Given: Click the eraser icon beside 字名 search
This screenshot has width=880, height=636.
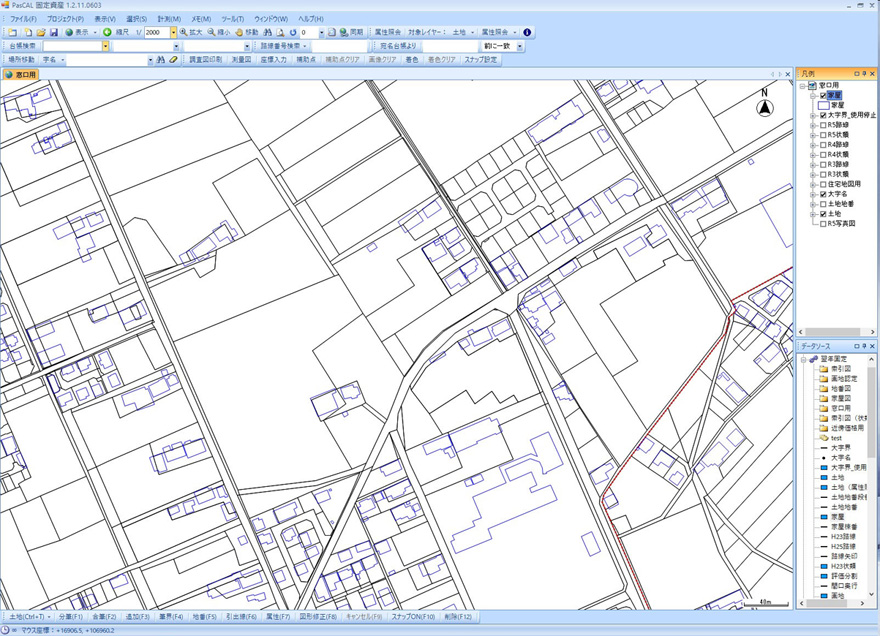Looking at the screenshot, I should [x=173, y=60].
